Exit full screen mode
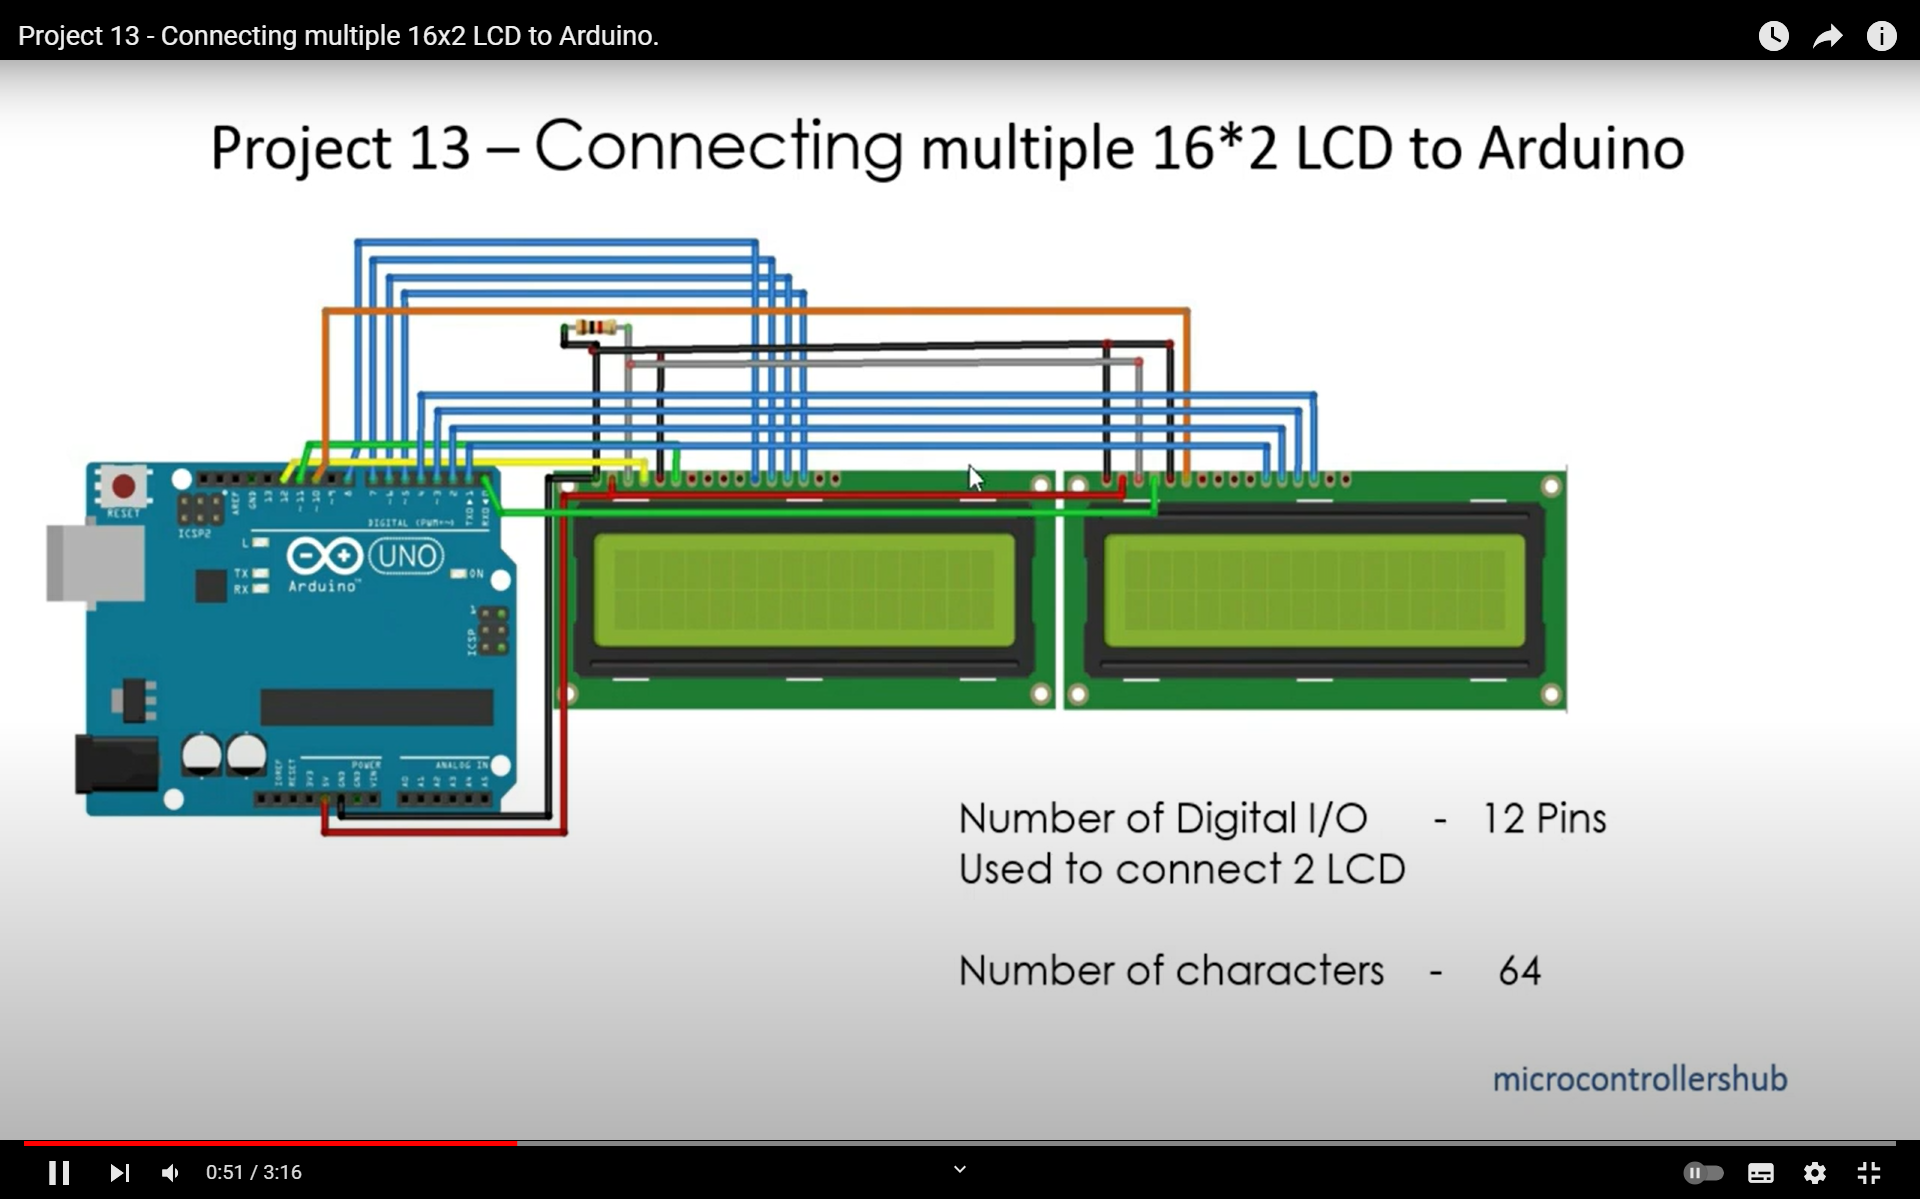This screenshot has height=1199, width=1920. pyautogui.click(x=1868, y=1172)
